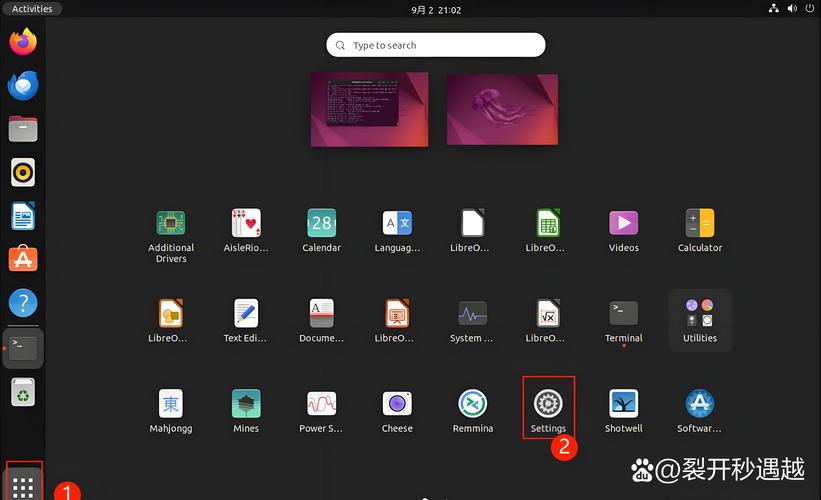The height and width of the screenshot is (500, 821).
Task: Open Terminal from the app grid
Action: point(624,320)
